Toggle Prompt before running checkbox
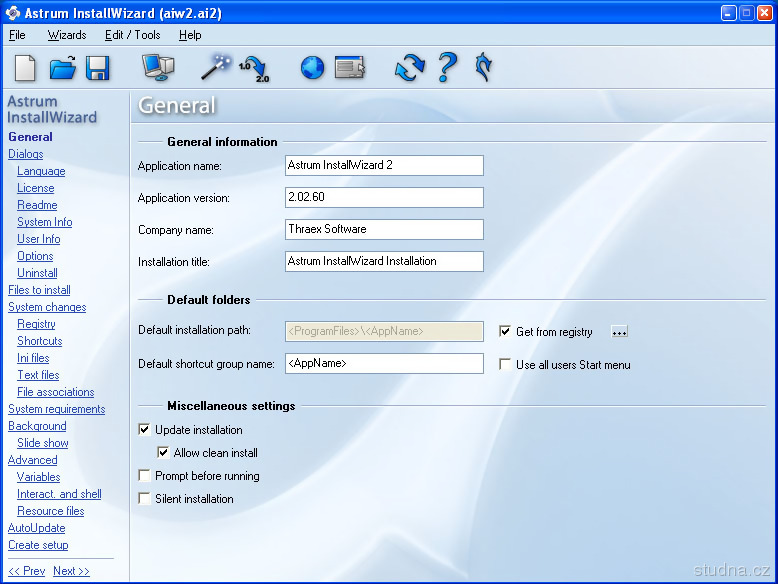 pos(146,476)
